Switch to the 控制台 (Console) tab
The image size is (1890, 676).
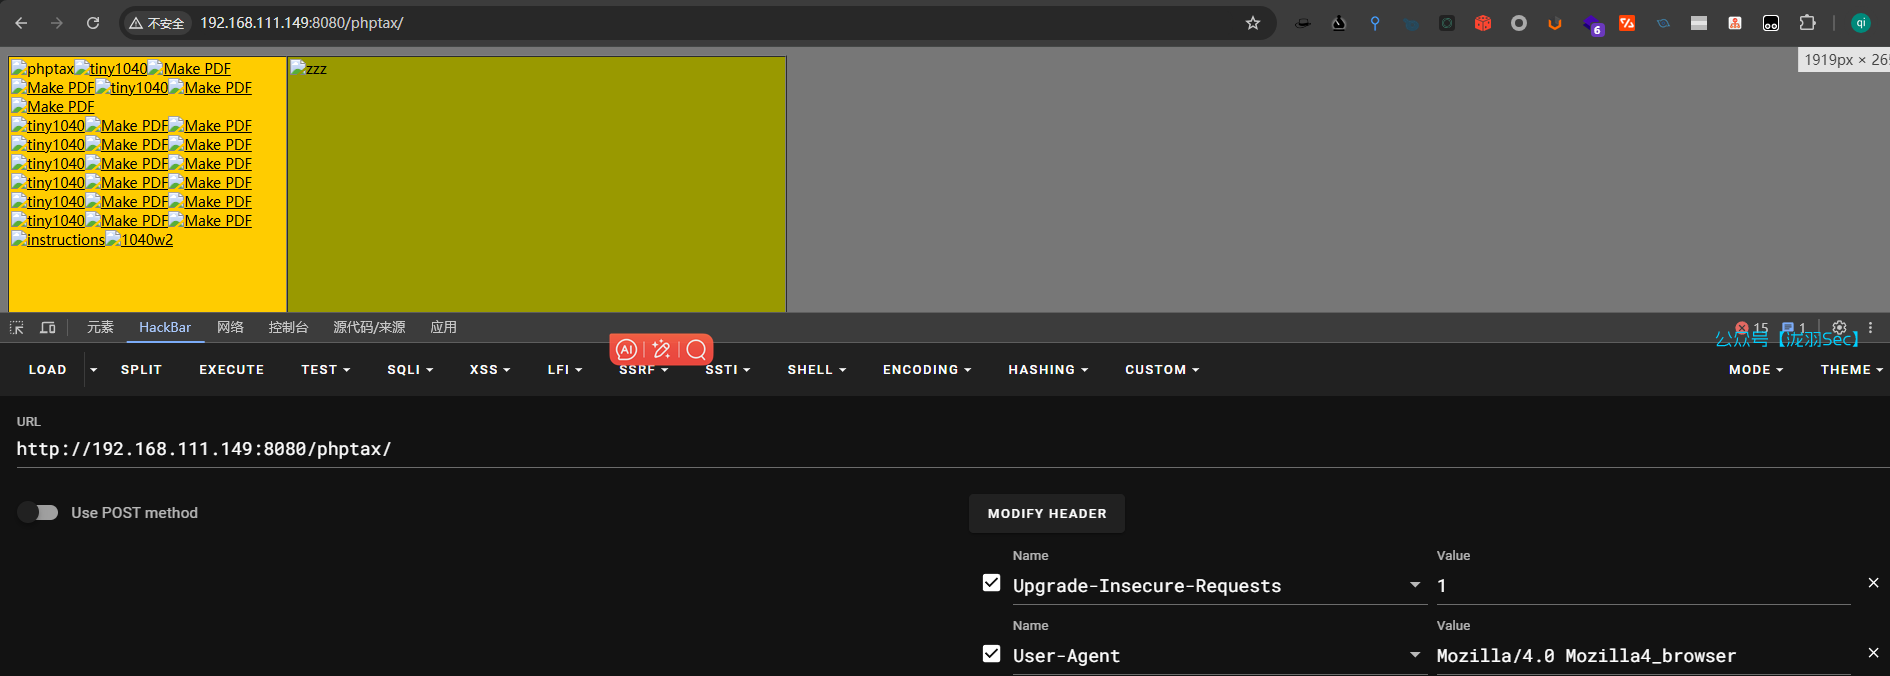[288, 328]
